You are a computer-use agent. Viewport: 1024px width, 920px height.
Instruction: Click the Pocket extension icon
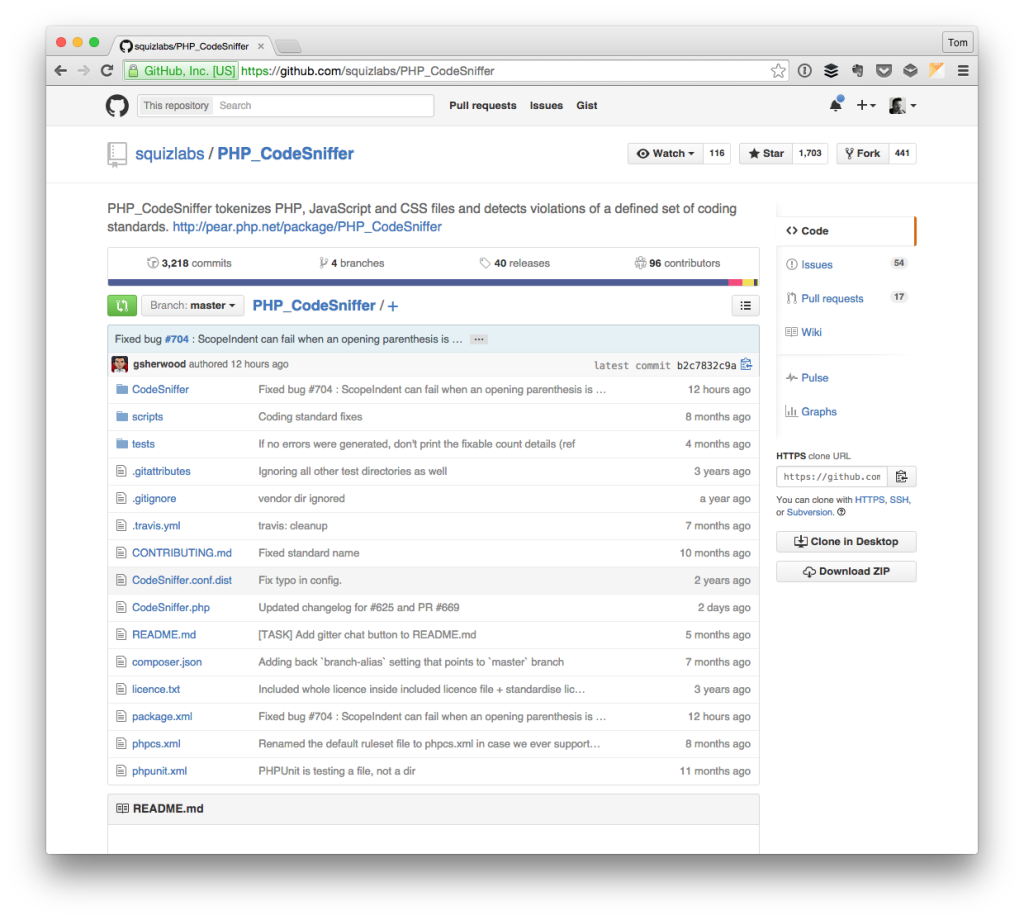click(x=884, y=71)
